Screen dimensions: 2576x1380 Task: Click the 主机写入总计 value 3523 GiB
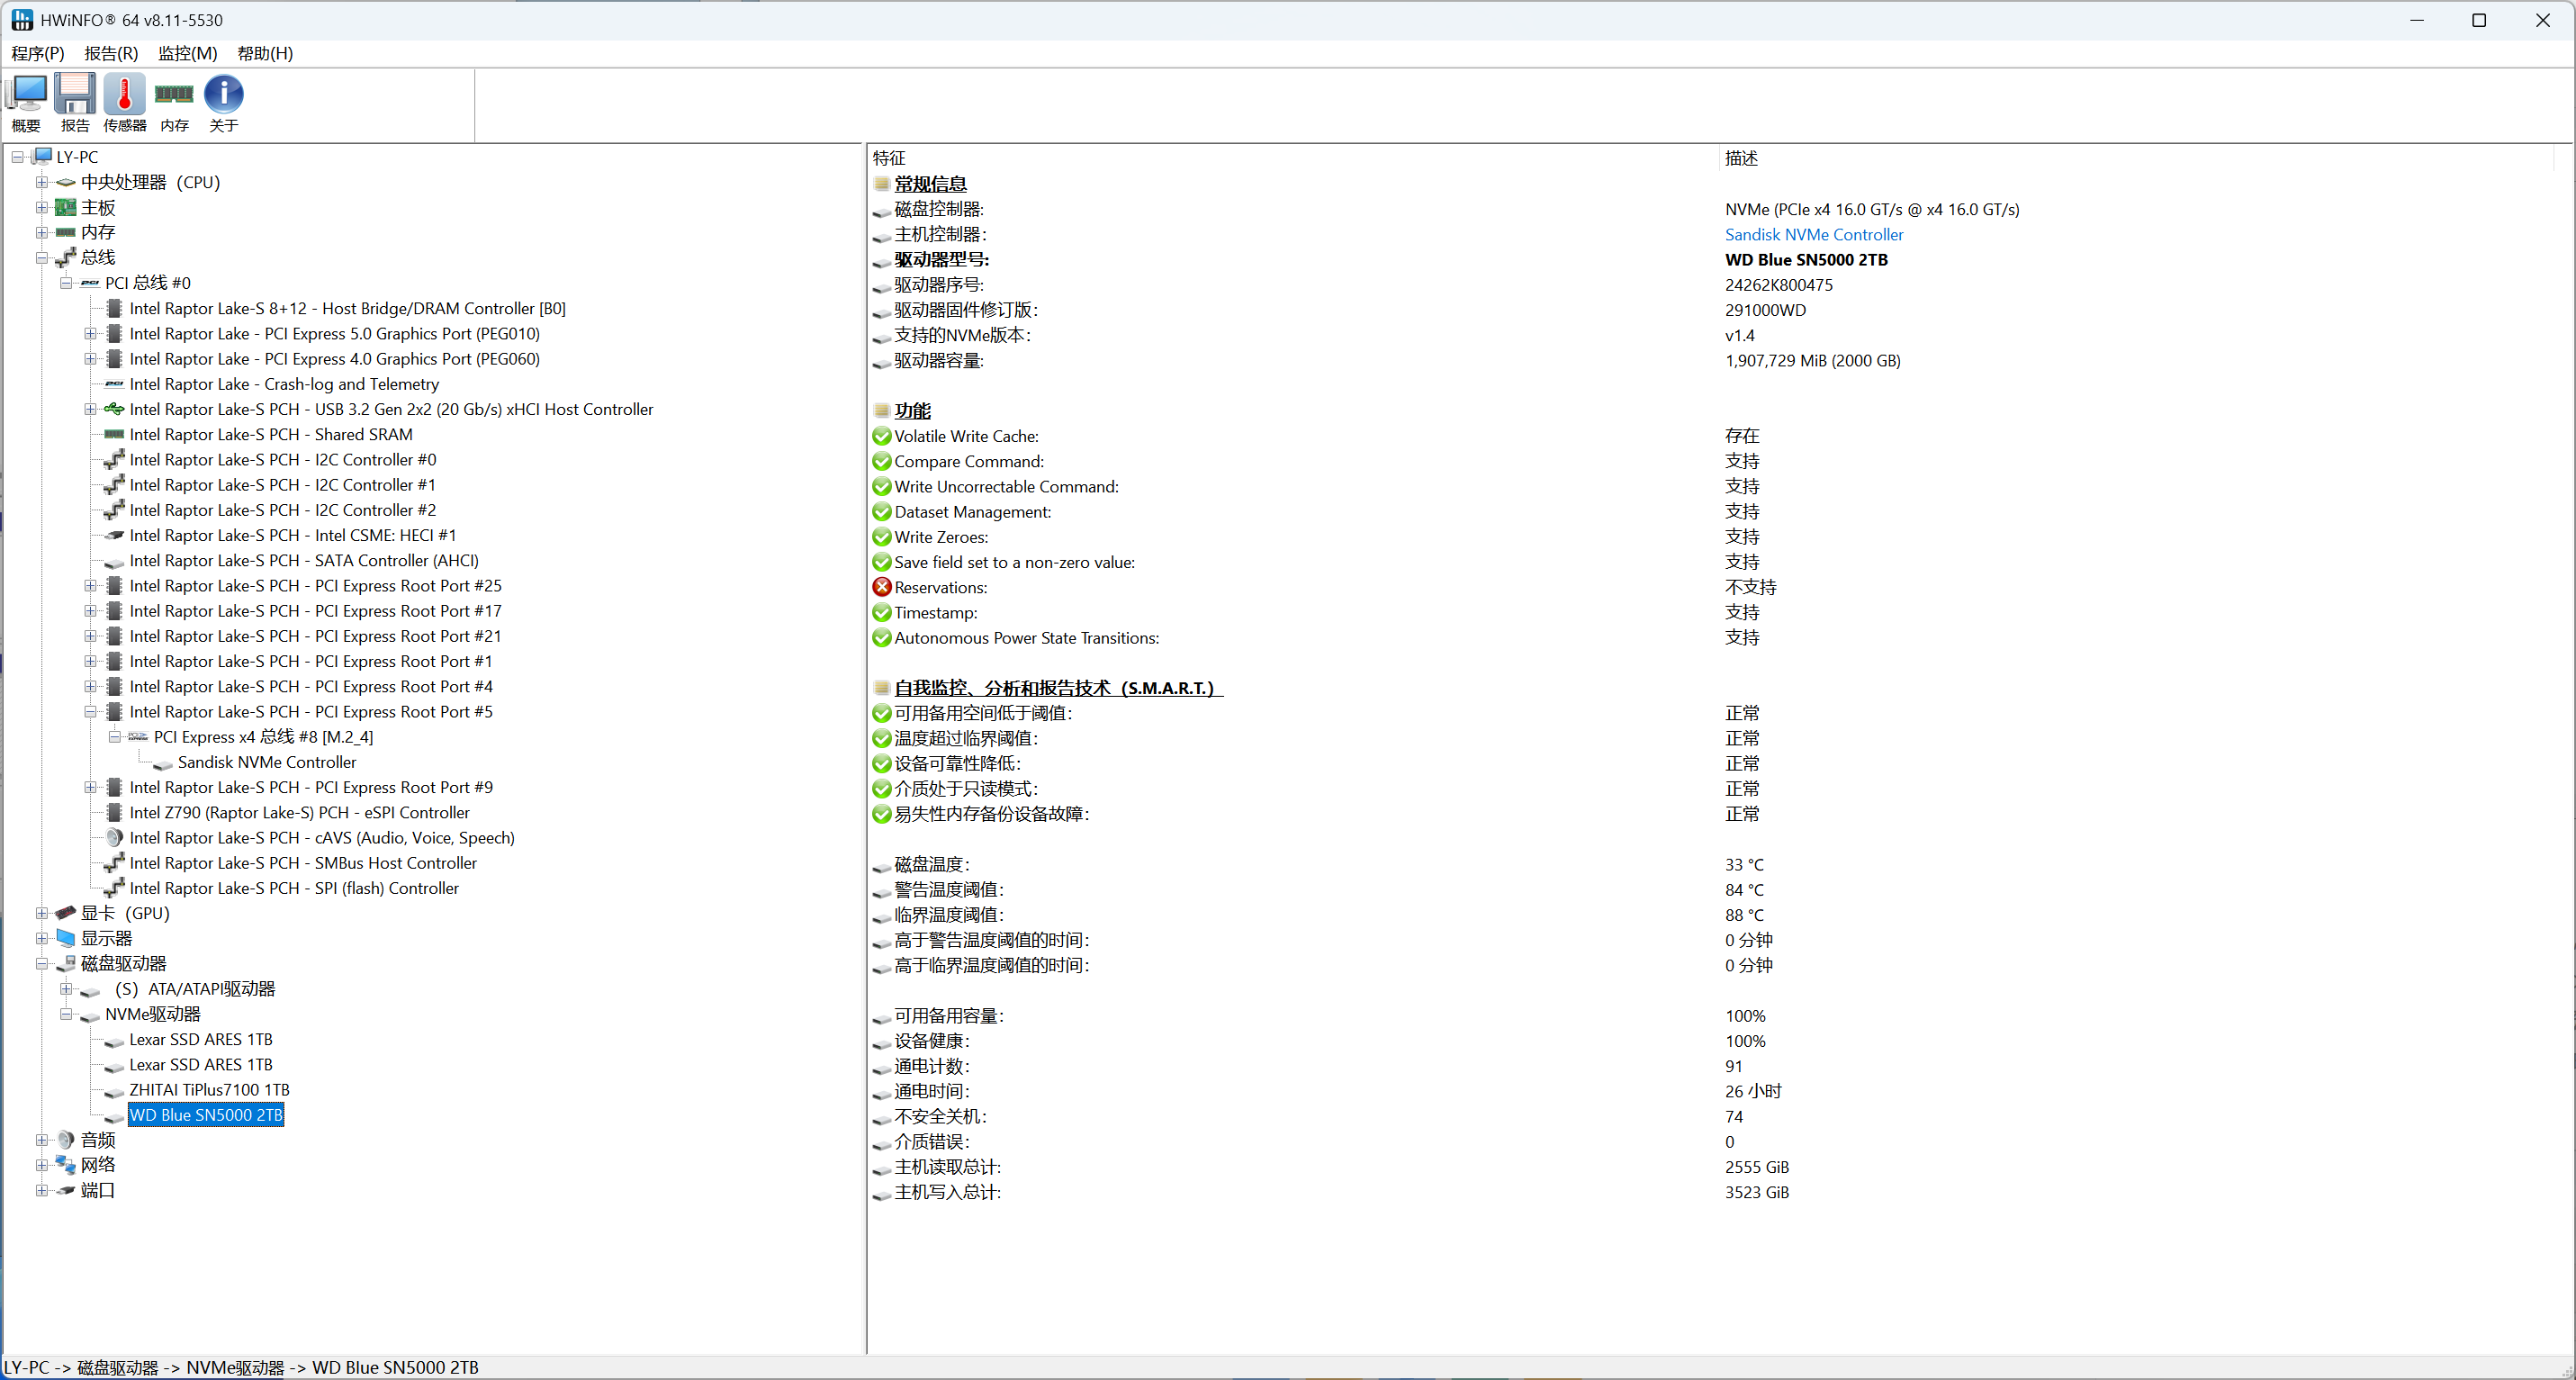tap(1757, 1193)
